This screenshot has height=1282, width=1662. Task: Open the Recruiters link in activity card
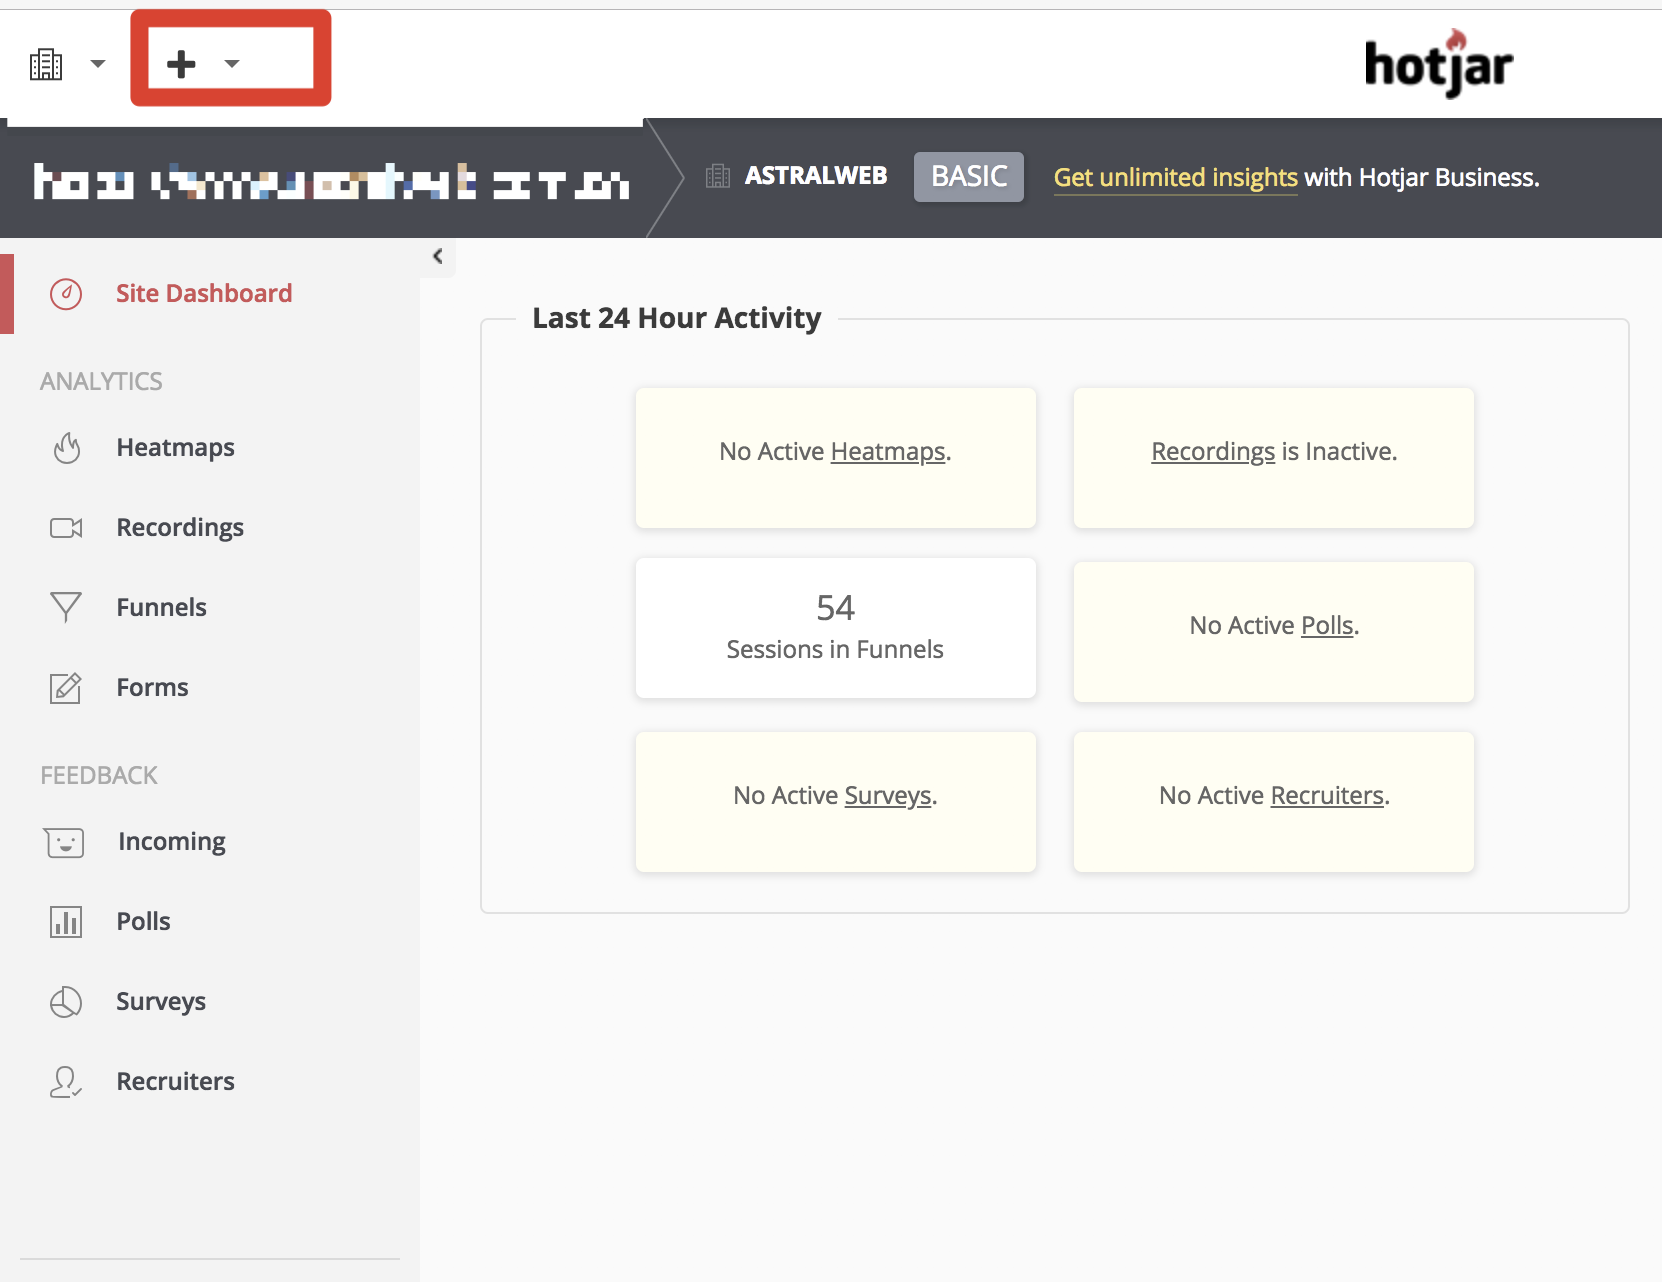click(x=1326, y=796)
